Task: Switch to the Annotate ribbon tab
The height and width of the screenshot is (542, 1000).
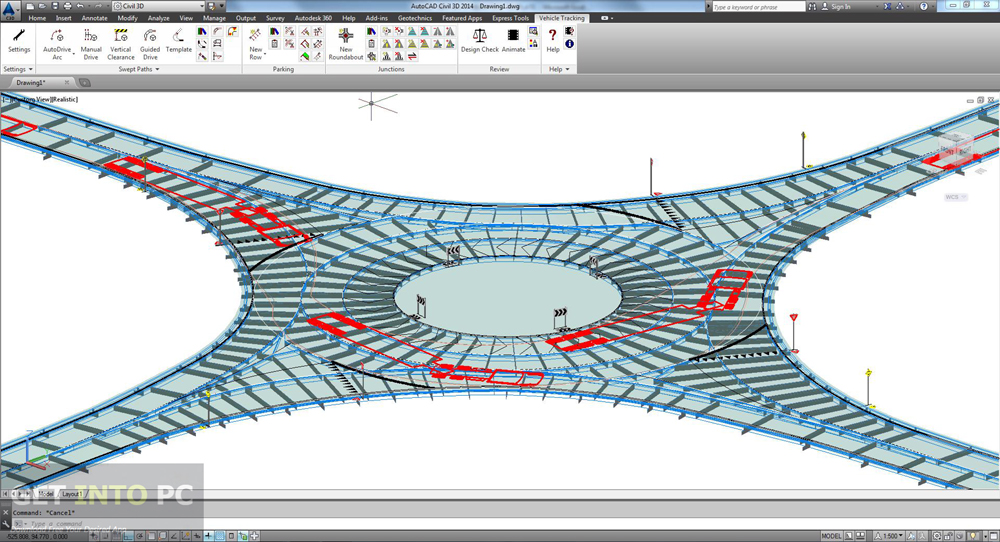Action: pyautogui.click(x=94, y=18)
